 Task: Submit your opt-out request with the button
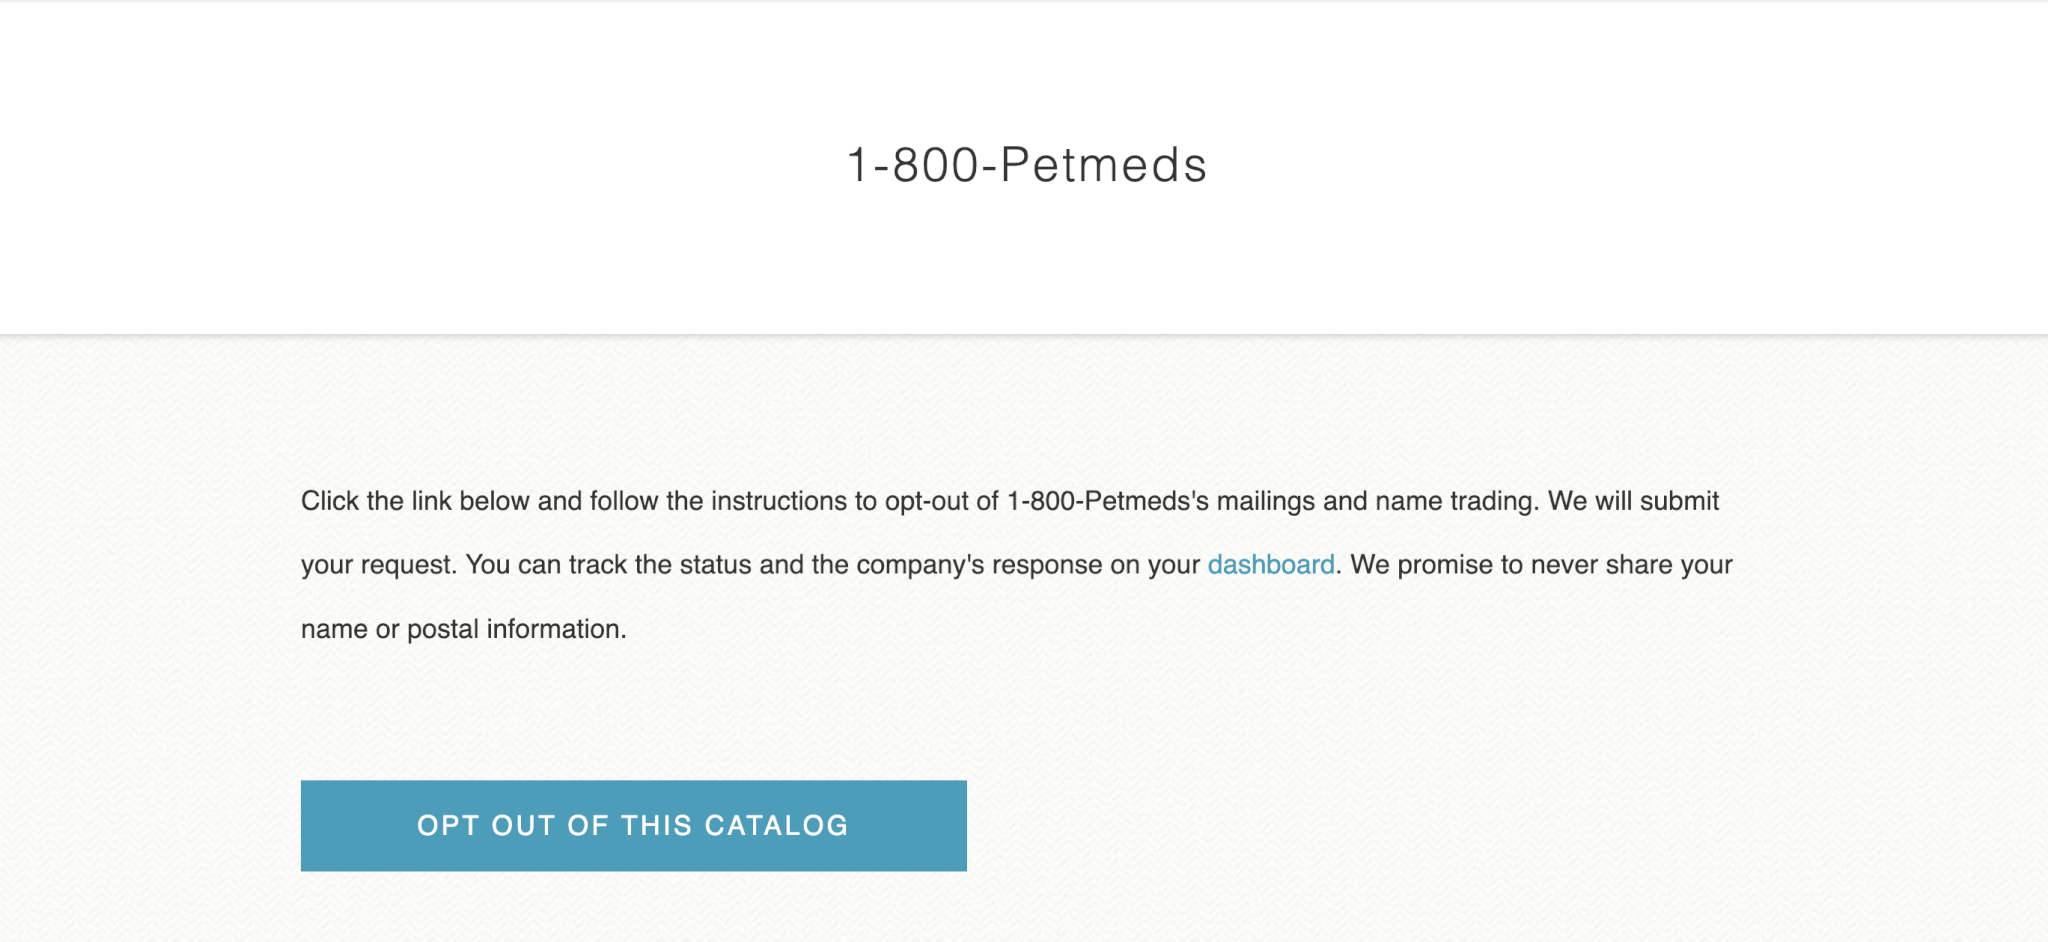pyautogui.click(x=632, y=825)
